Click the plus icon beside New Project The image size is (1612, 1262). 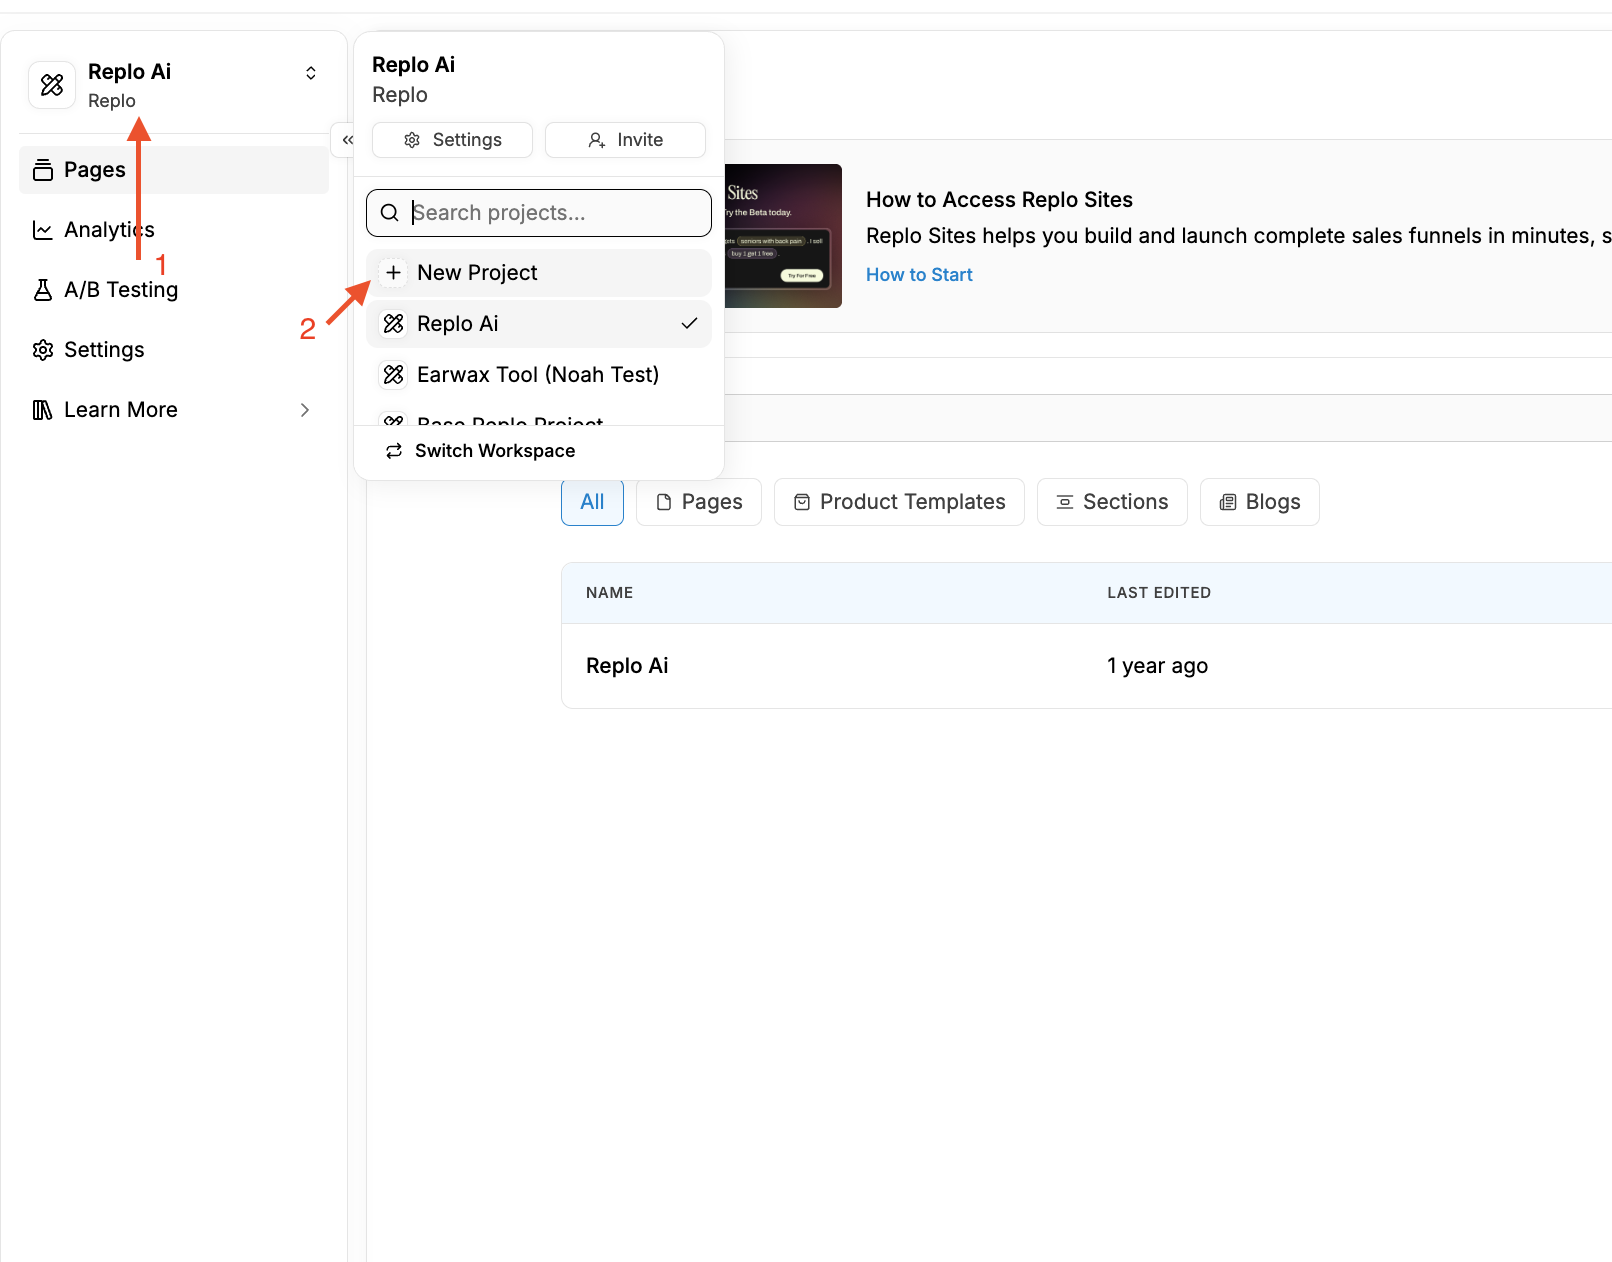coord(394,273)
